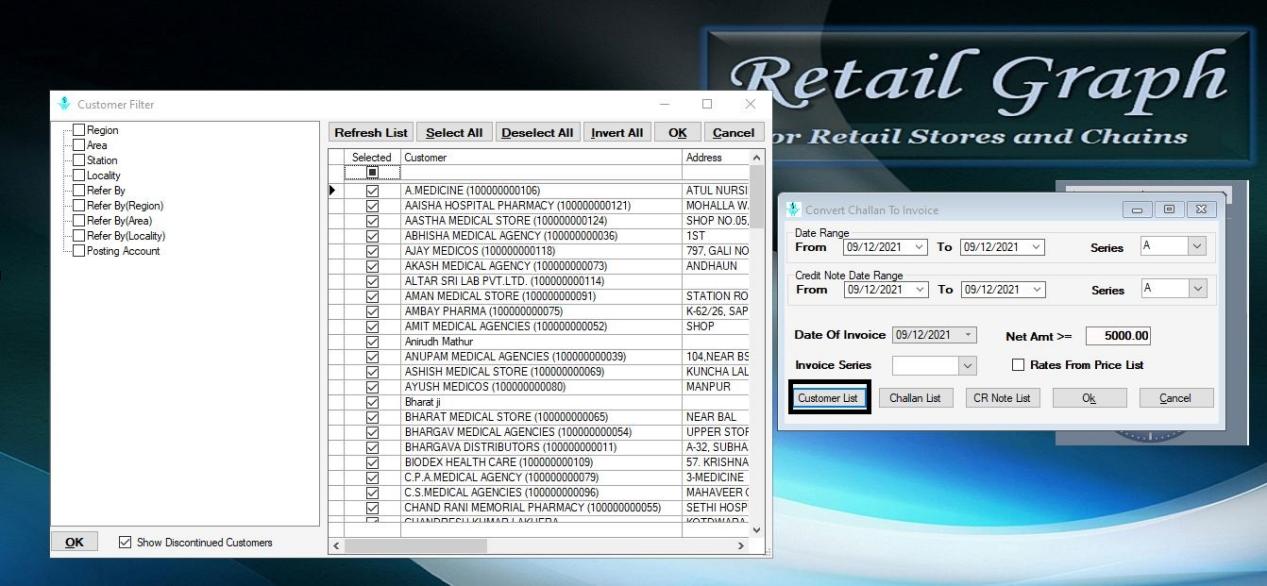This screenshot has height=586, width=1267.
Task: Open Date Of Invoice dropdown
Action: coord(968,335)
